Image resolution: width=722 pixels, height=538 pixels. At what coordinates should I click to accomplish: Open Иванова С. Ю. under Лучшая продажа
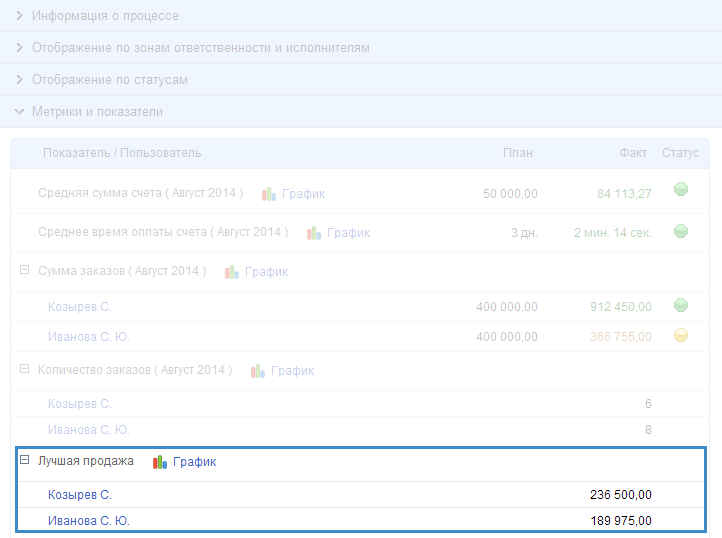[89, 521]
